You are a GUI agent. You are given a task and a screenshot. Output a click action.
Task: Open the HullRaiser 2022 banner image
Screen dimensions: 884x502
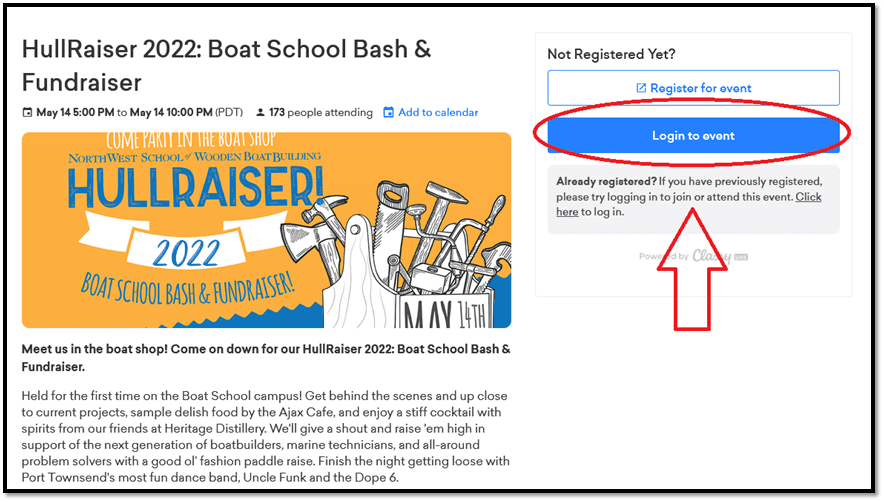[266, 230]
